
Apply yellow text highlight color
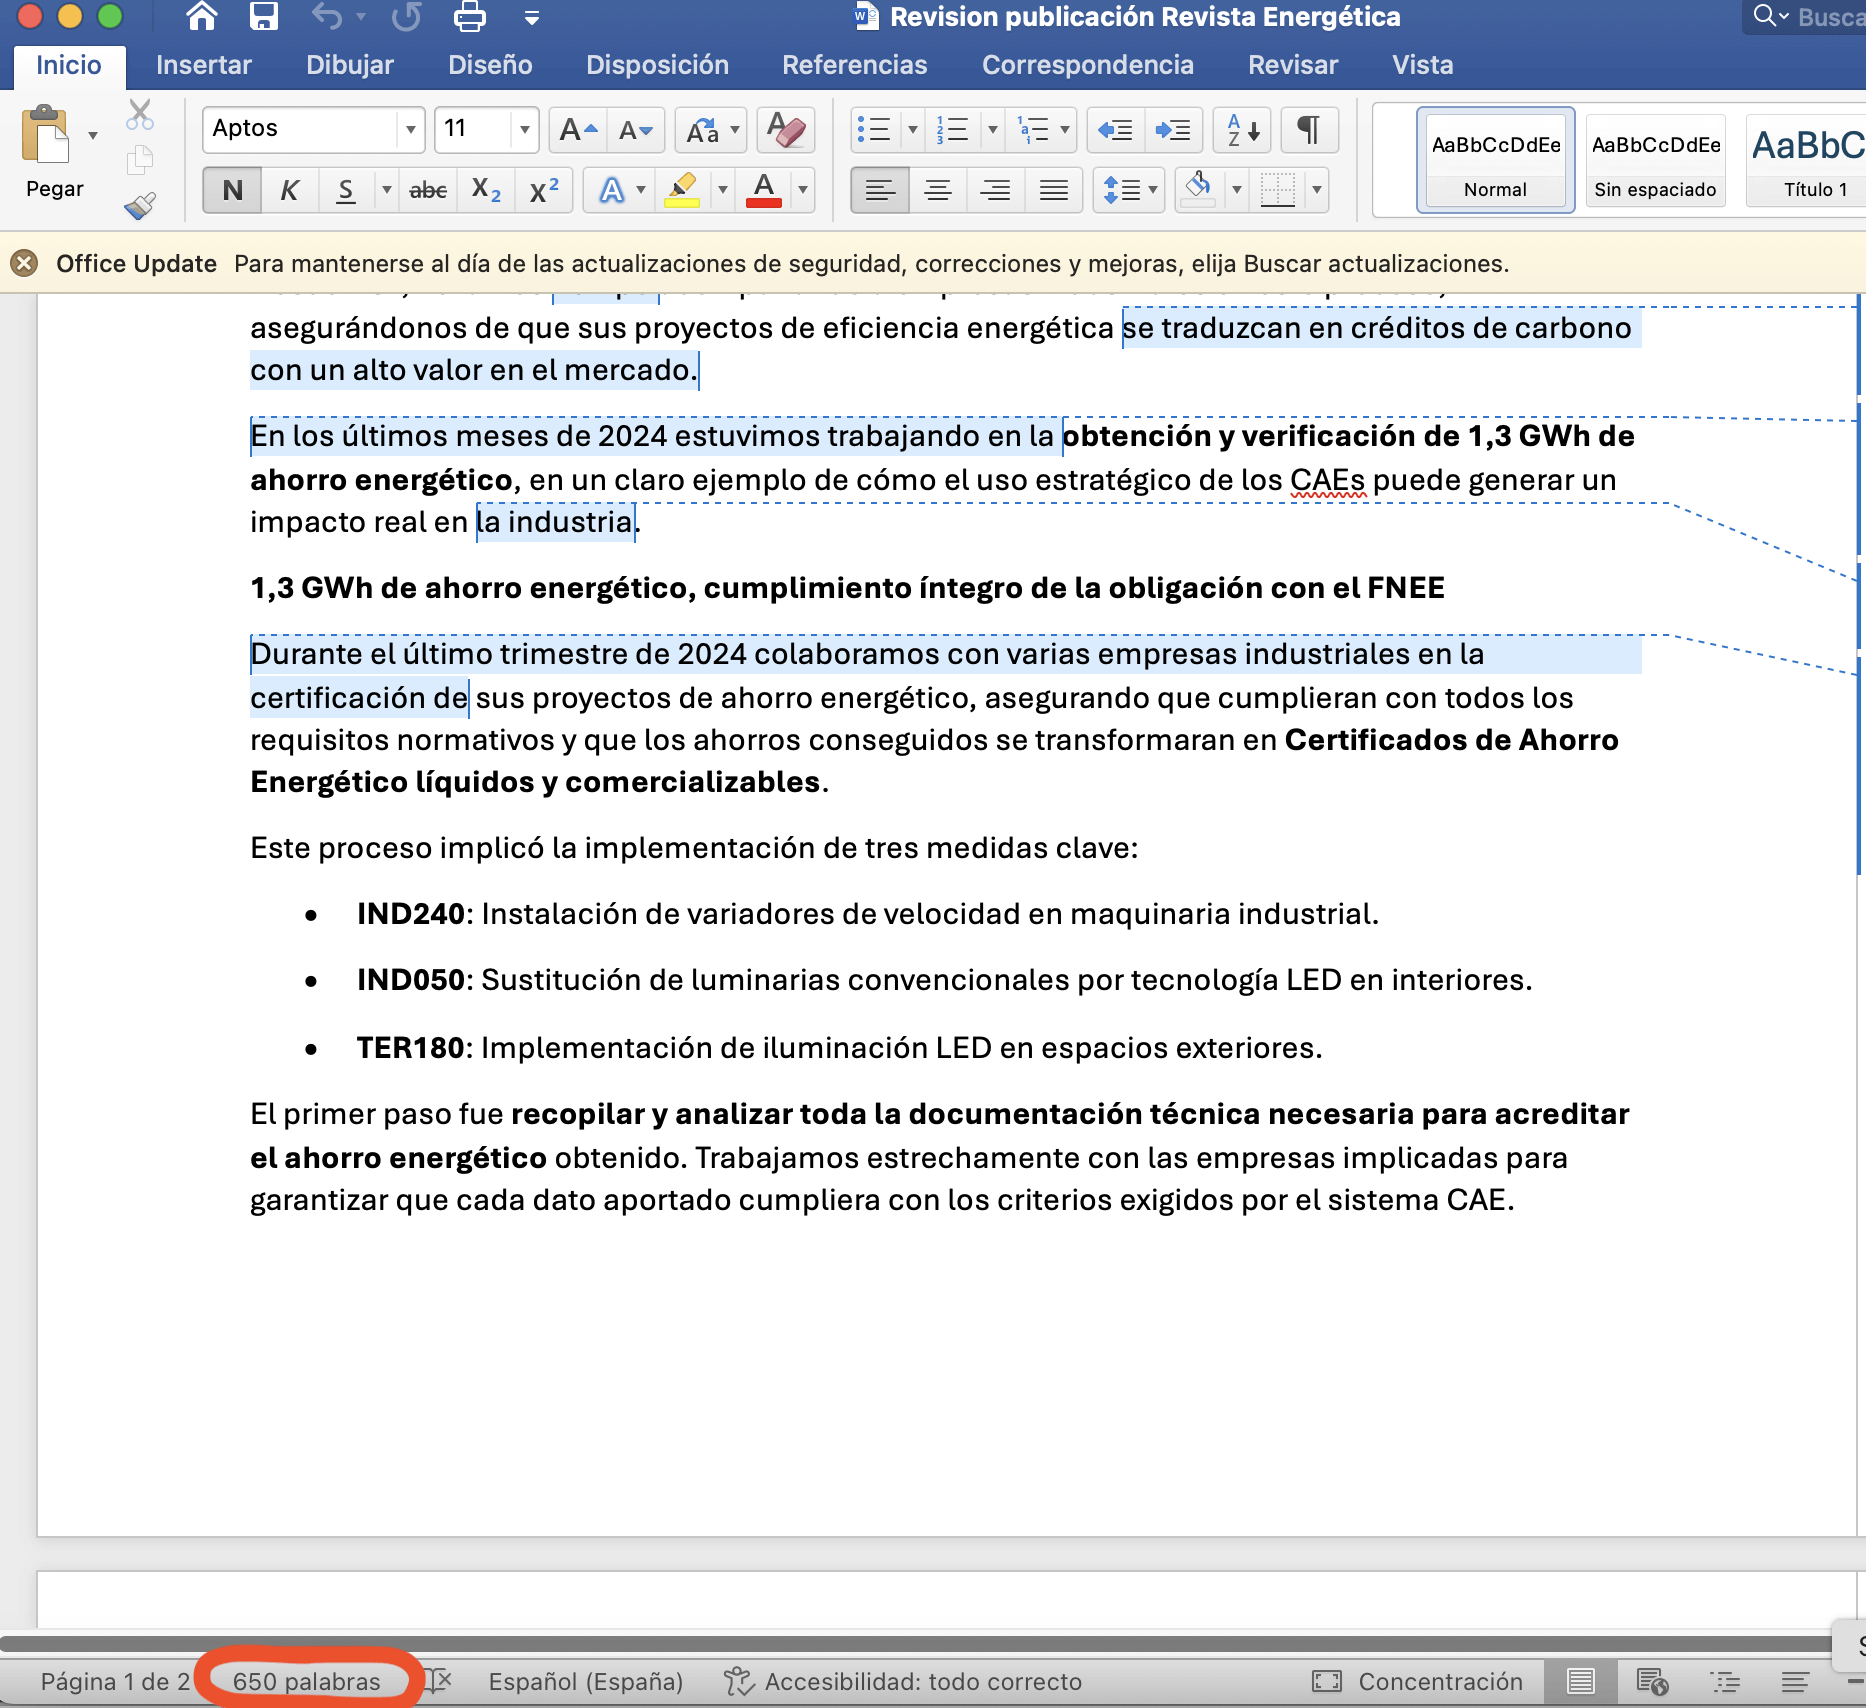tap(682, 190)
